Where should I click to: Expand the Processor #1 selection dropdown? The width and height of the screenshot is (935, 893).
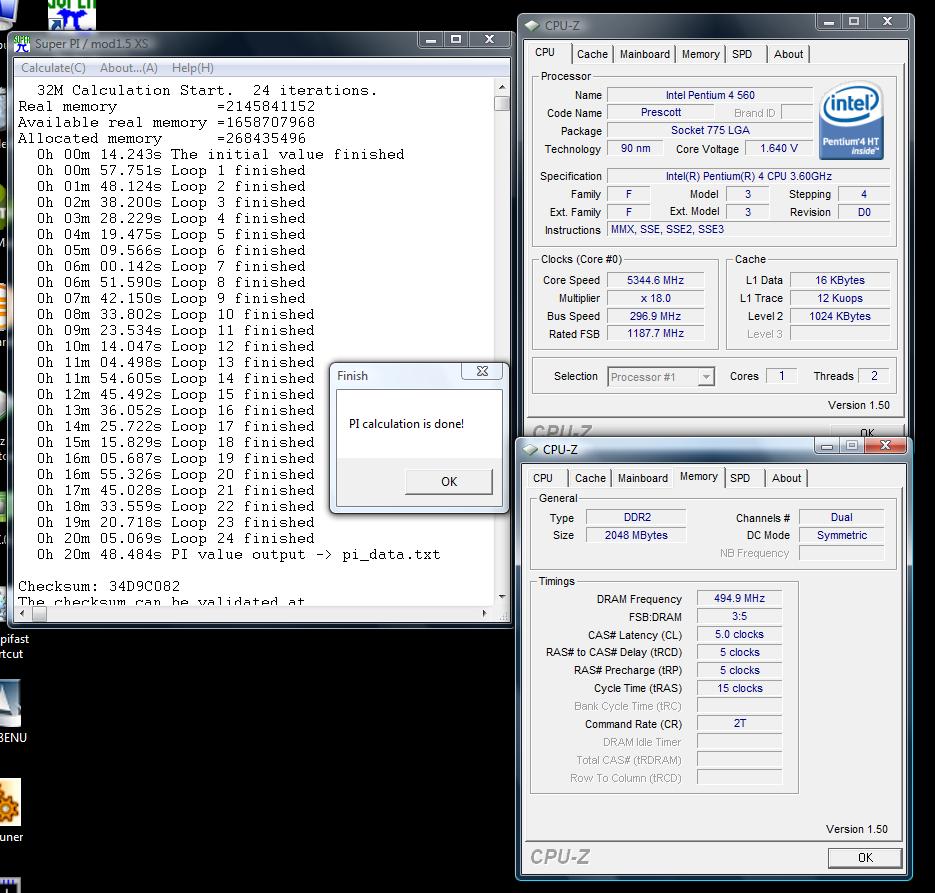tap(706, 377)
